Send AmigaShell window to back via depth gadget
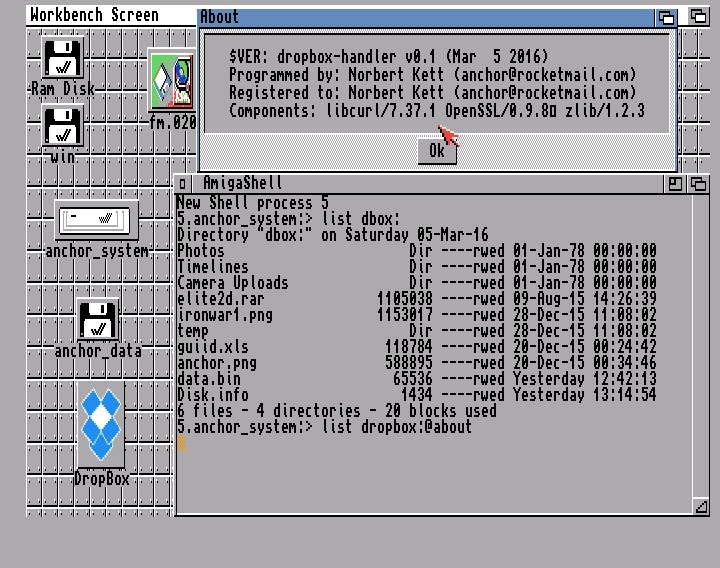 click(x=698, y=184)
